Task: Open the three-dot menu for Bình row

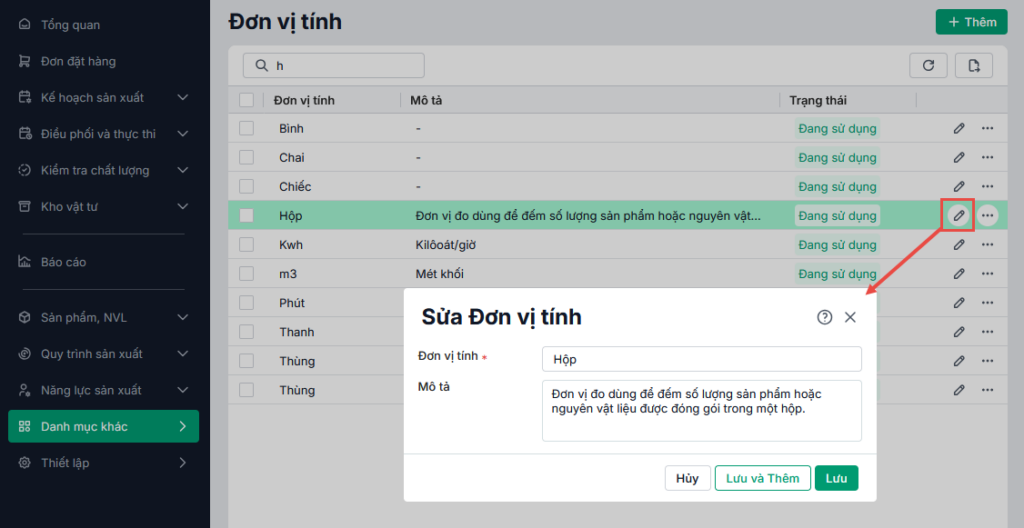Action: (987, 128)
